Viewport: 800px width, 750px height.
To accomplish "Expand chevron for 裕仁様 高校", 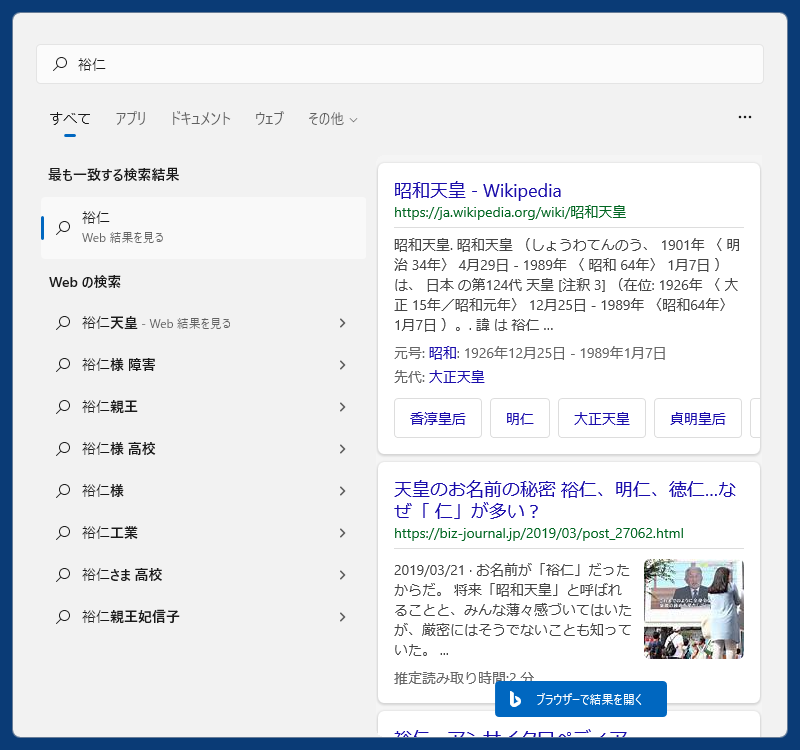I will tap(342, 449).
